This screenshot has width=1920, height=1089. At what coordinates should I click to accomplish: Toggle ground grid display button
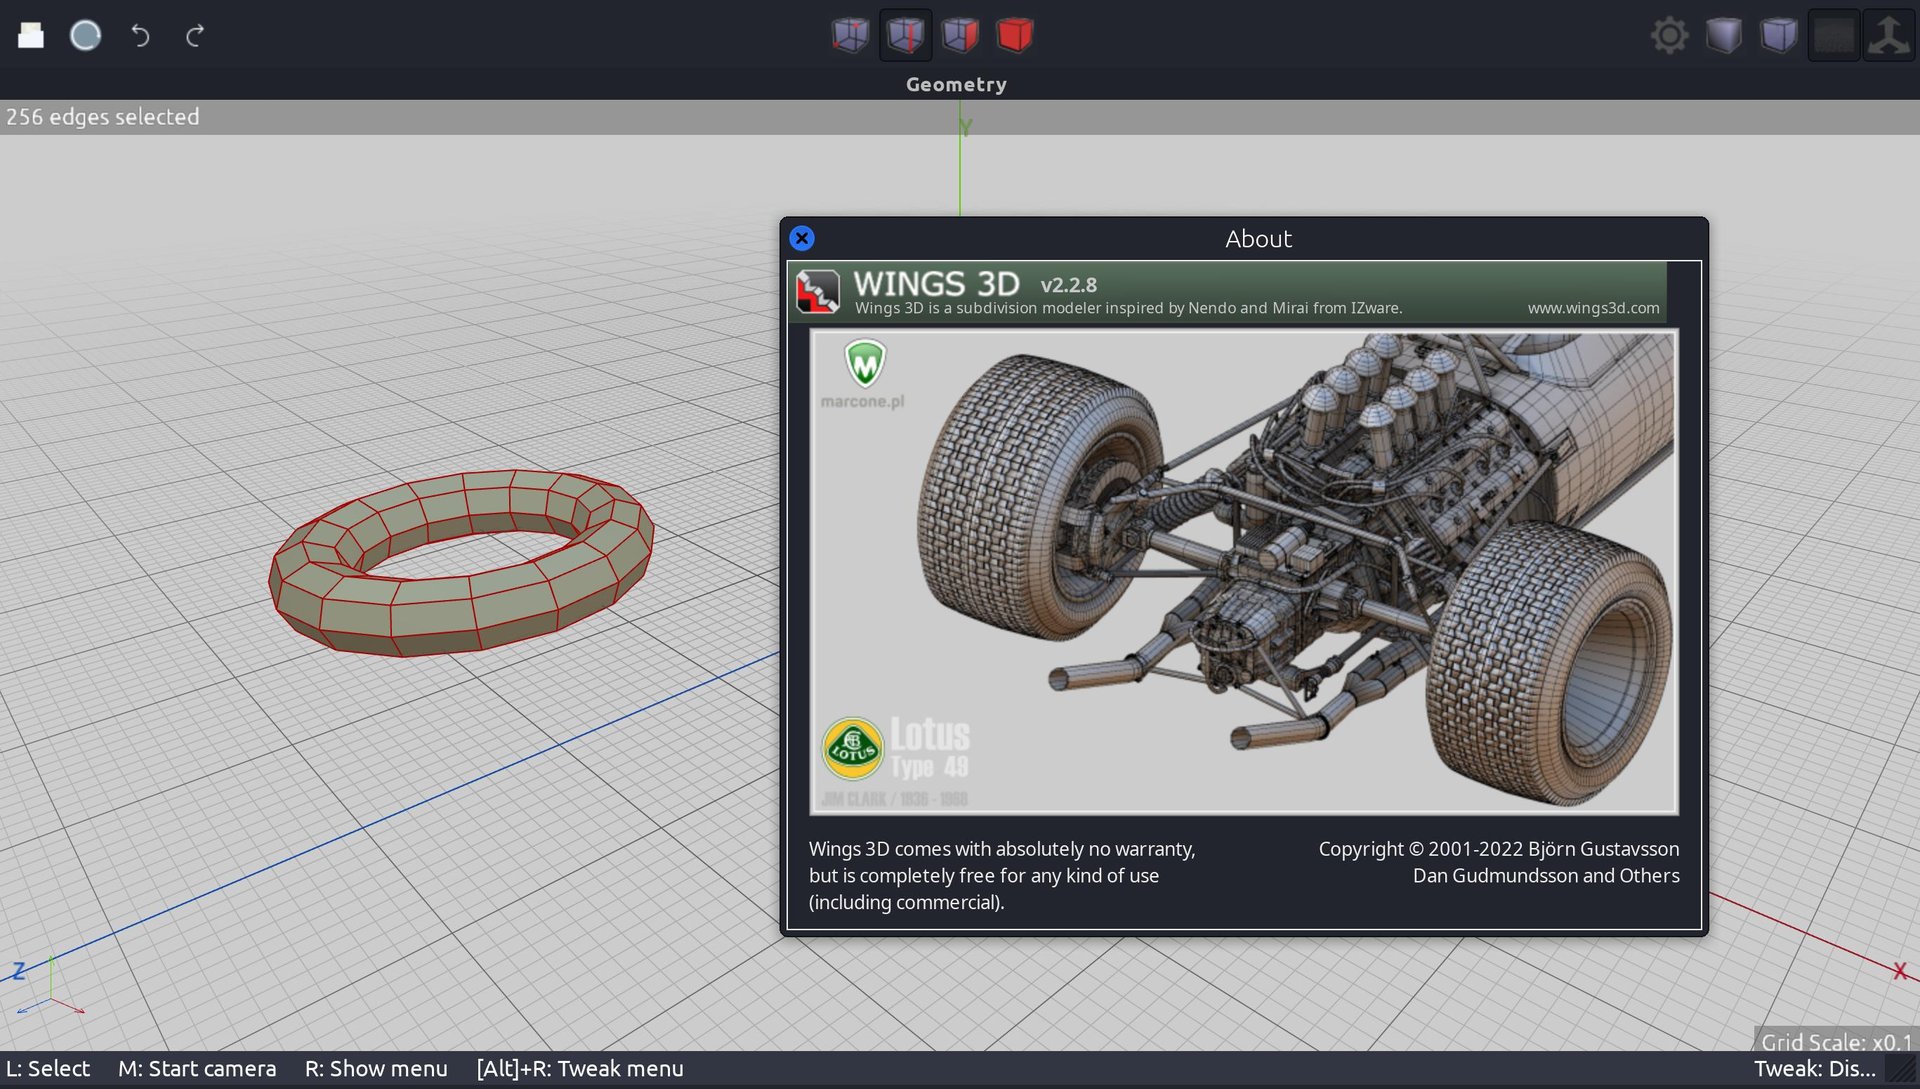click(x=1834, y=36)
